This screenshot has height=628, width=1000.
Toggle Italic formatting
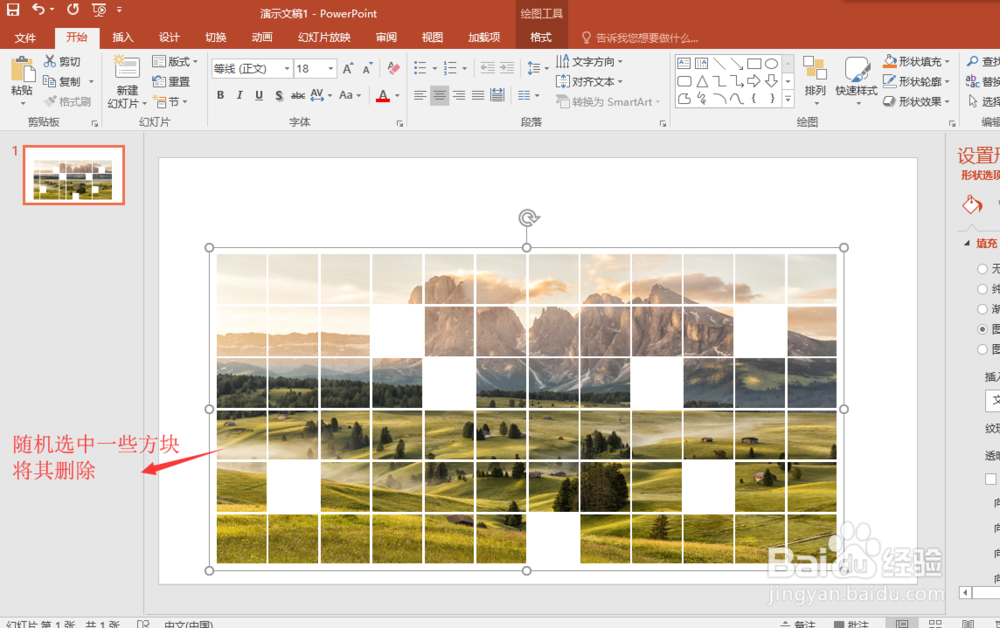[x=240, y=95]
